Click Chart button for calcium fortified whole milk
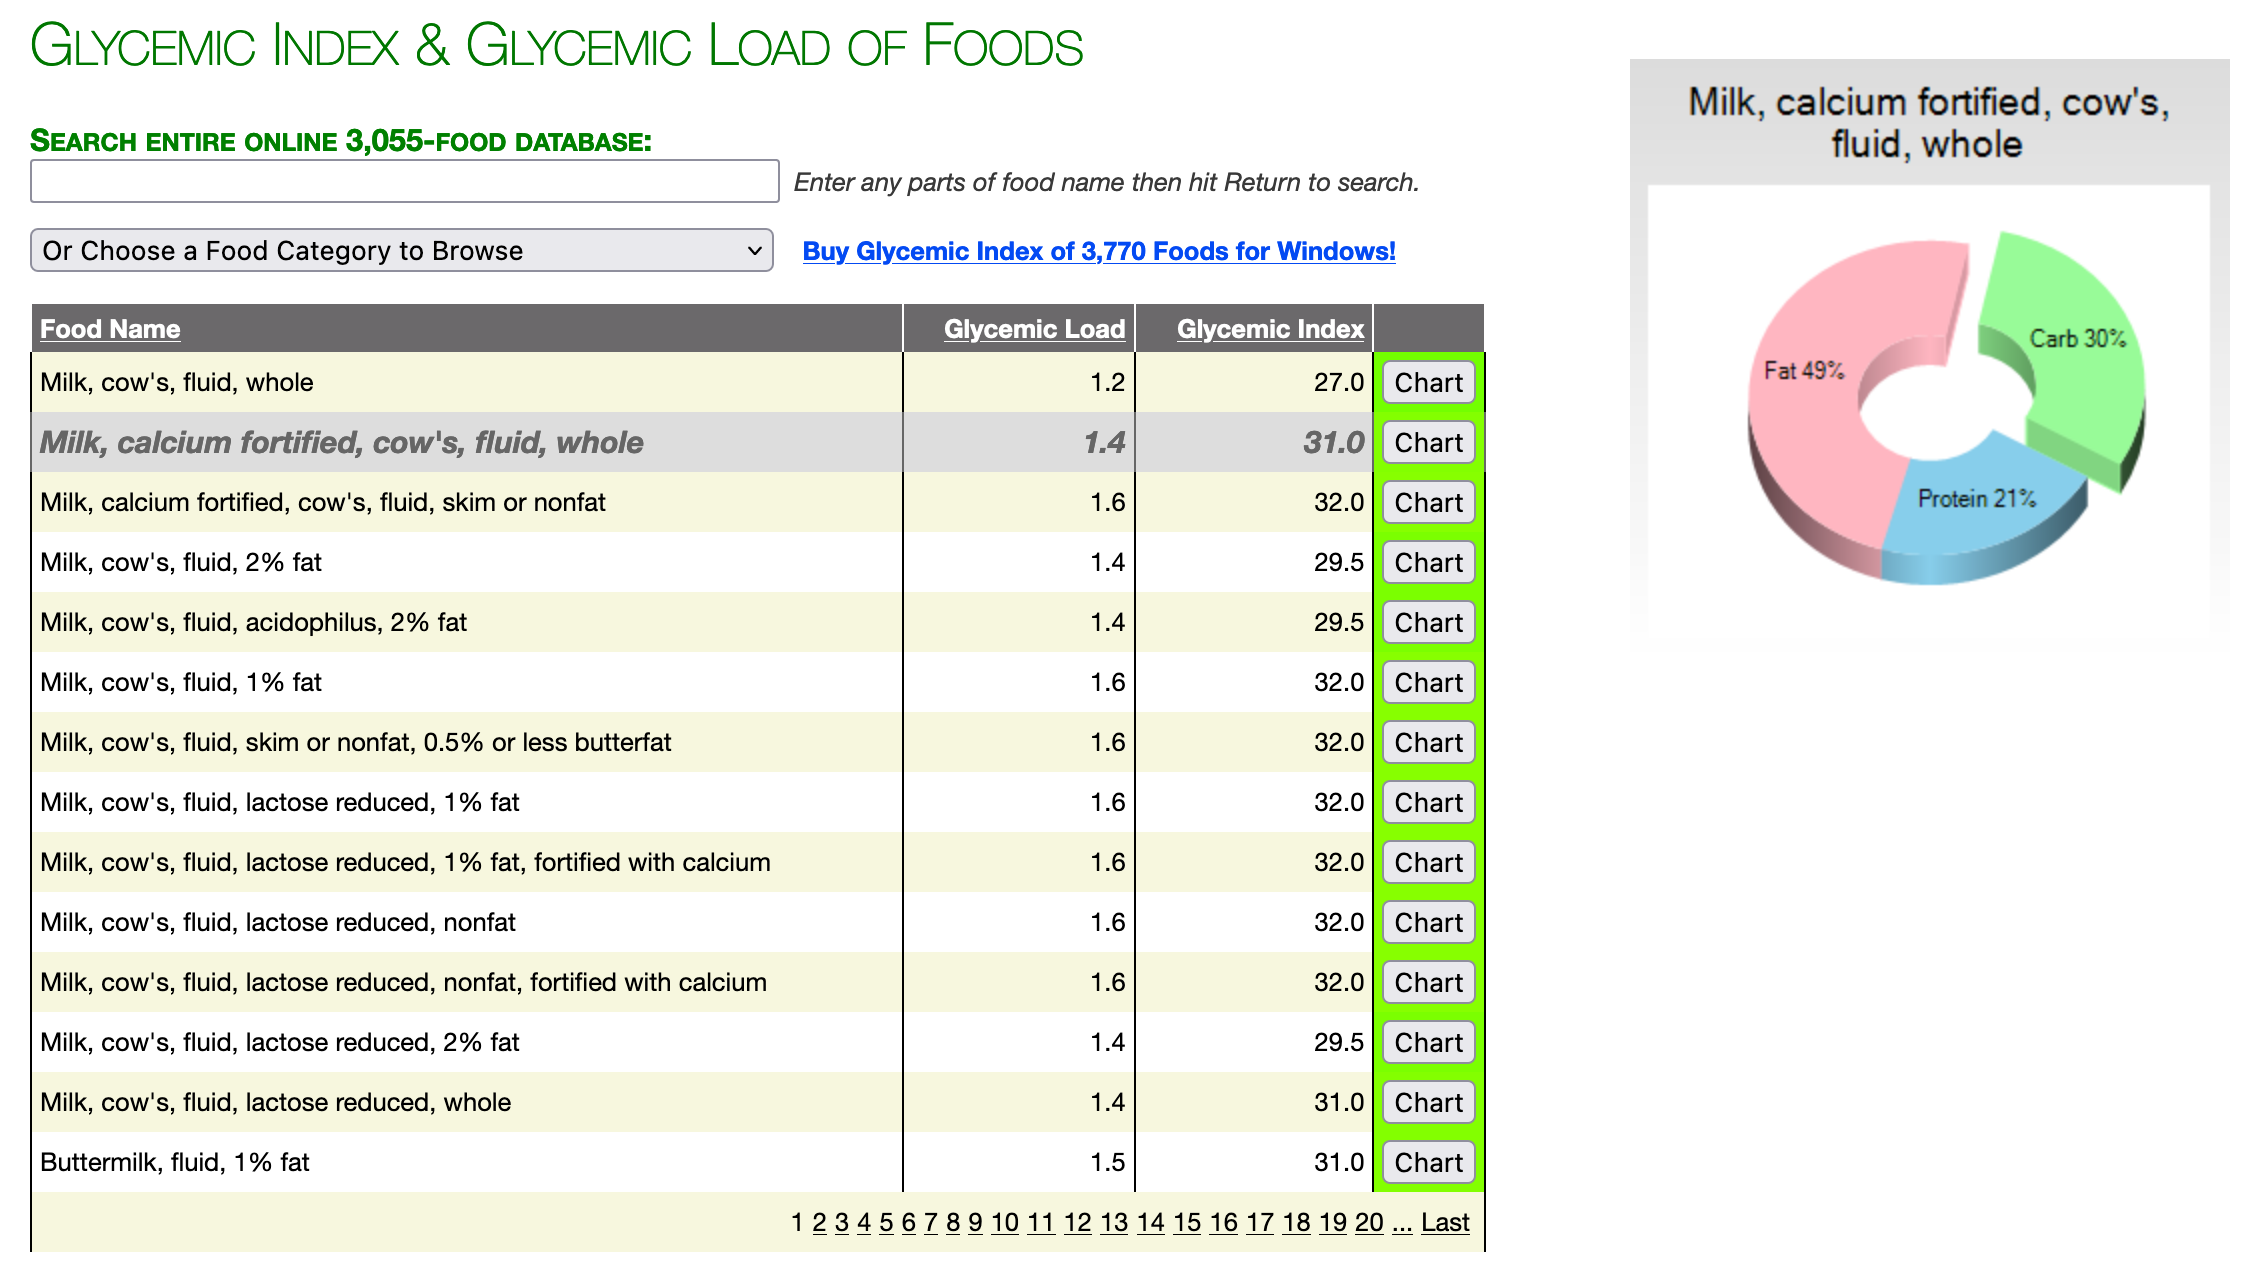Viewport: 2260px width, 1278px height. coord(1428,442)
